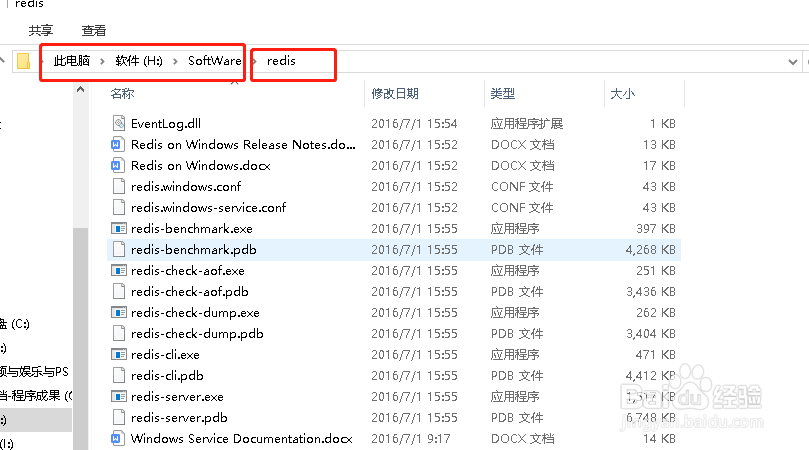Select the redis-benchmark.pdb file name
809x450 pixels.
193,250
